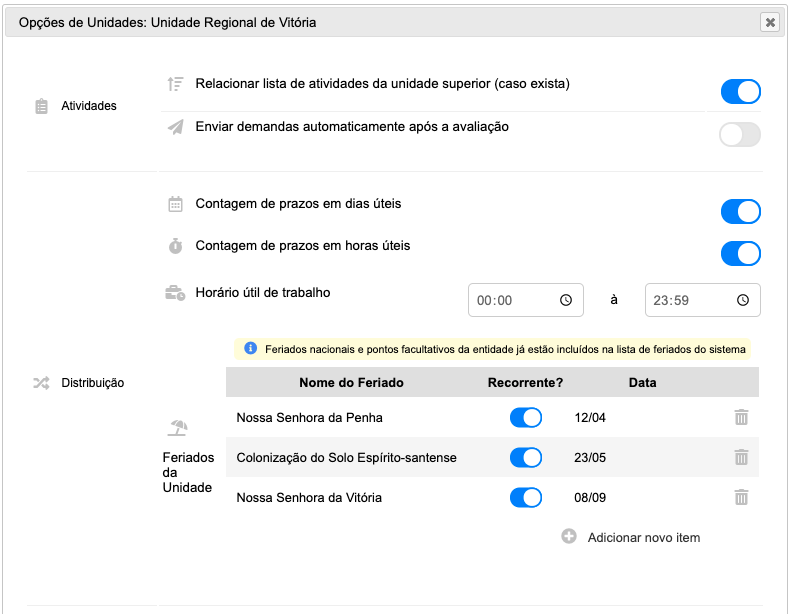Click trash icon for Colonização do Solo Espírito-santense
Image resolution: width=793 pixels, height=614 pixels.
coord(741,457)
